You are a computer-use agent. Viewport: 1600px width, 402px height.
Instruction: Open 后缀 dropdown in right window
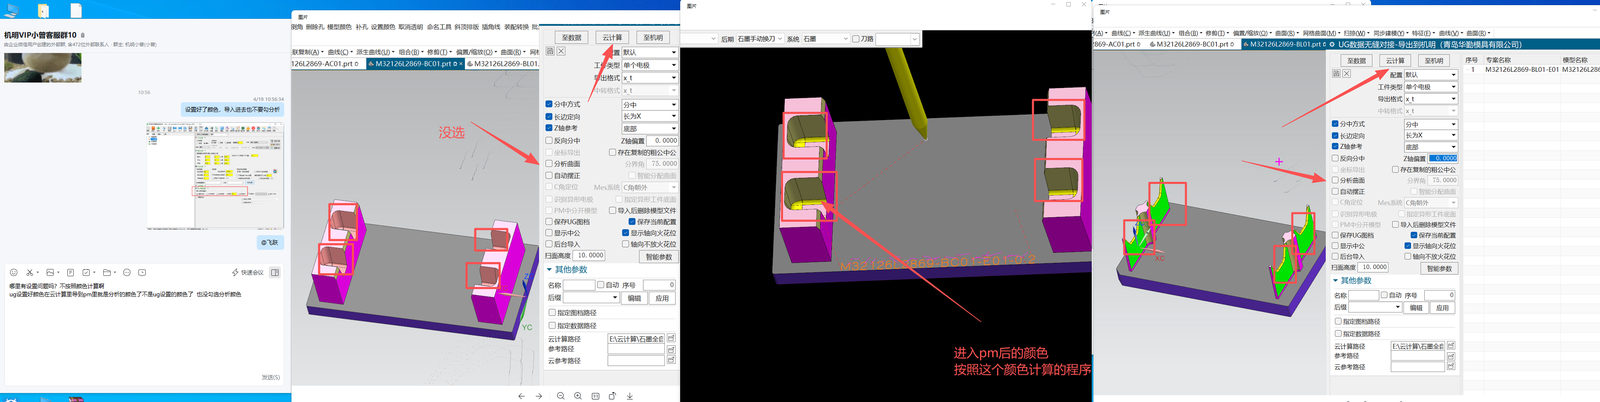click(1375, 308)
